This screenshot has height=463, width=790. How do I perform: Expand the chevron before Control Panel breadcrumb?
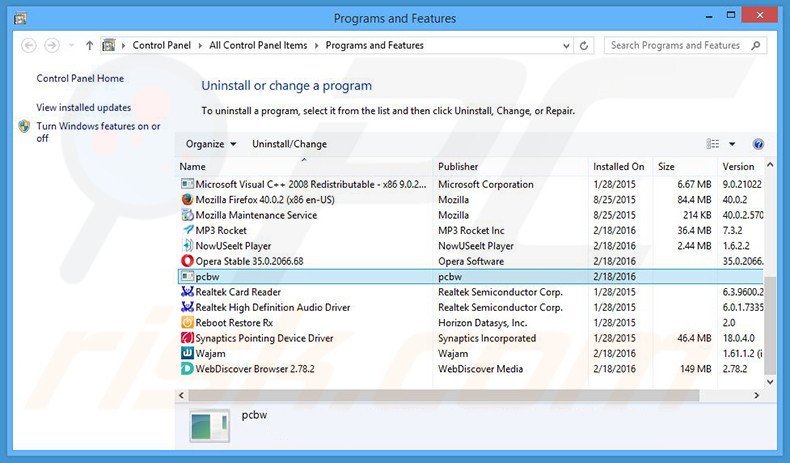pos(123,45)
